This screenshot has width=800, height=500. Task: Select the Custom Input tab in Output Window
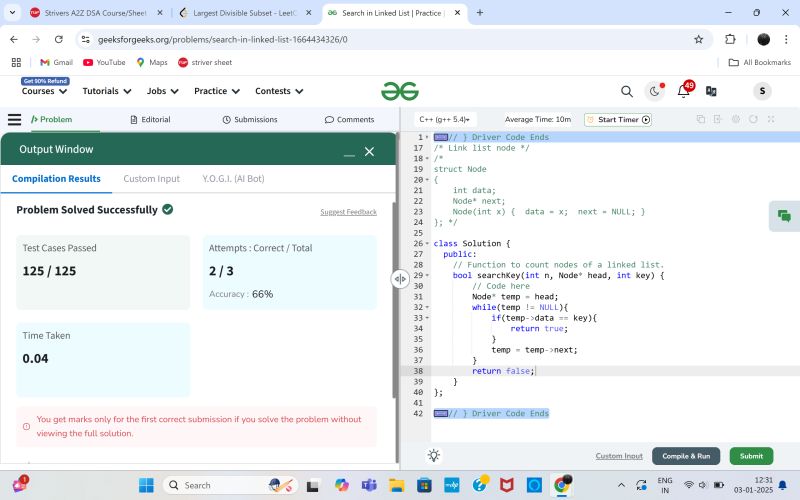click(151, 179)
